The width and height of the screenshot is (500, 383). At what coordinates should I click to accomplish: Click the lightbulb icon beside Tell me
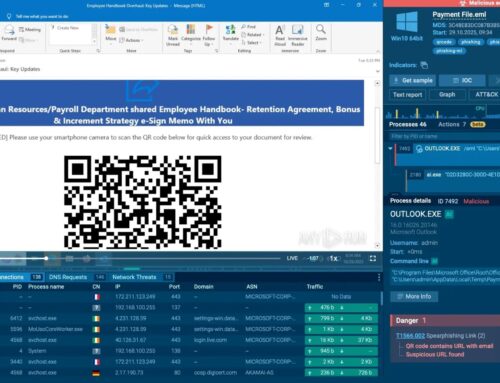(x=9, y=16)
